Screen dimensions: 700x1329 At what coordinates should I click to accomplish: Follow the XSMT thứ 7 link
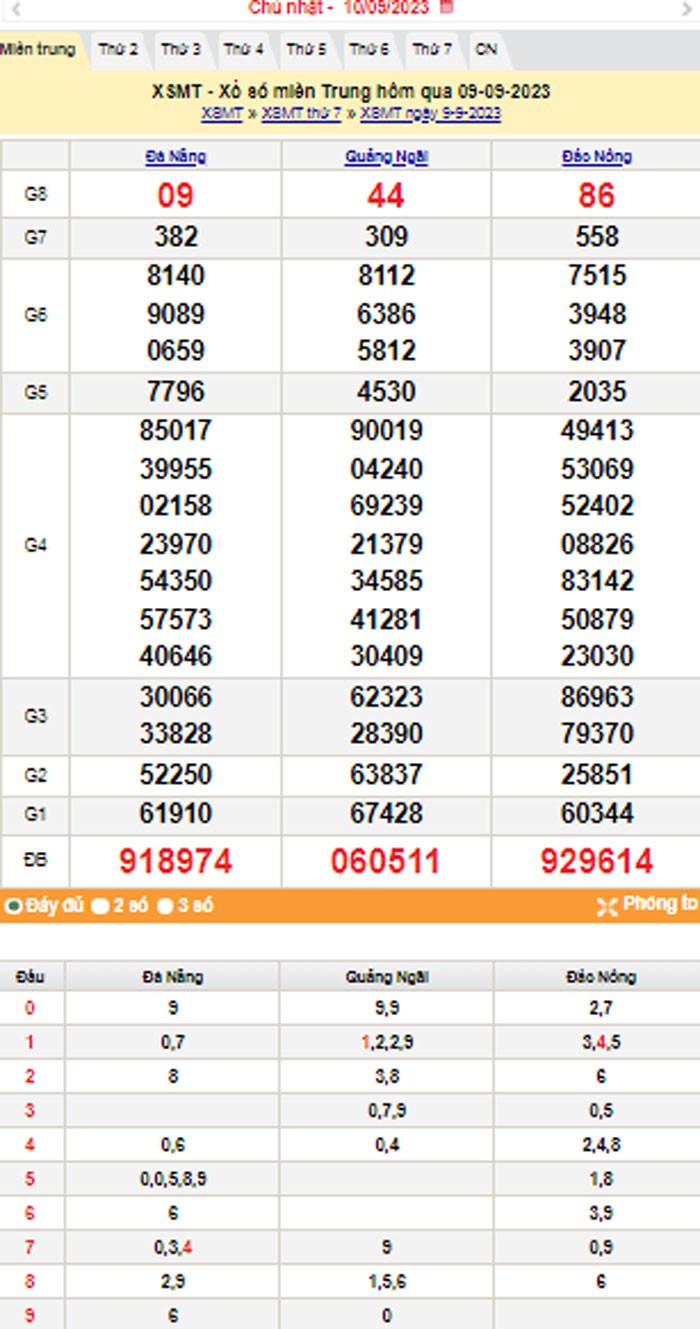tap(301, 113)
